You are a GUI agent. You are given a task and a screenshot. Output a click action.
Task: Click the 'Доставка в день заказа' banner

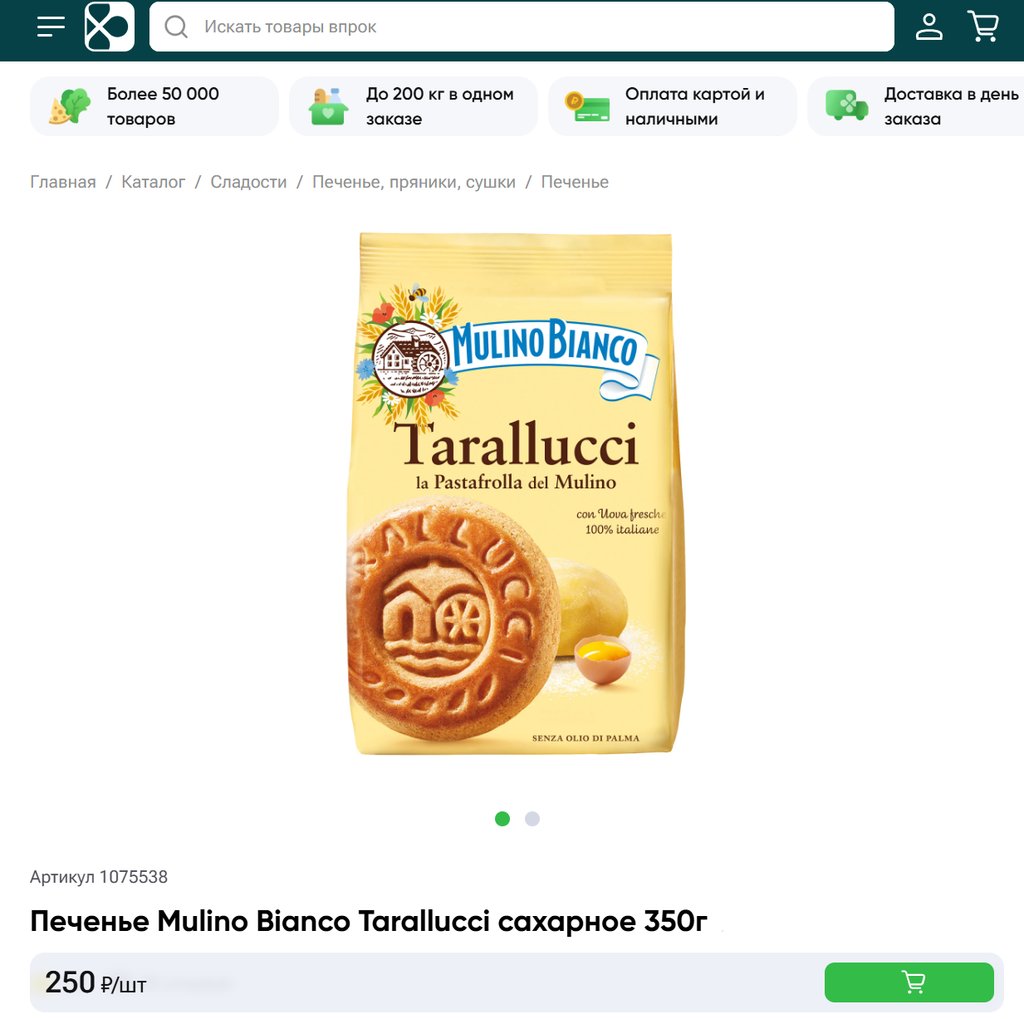click(916, 106)
